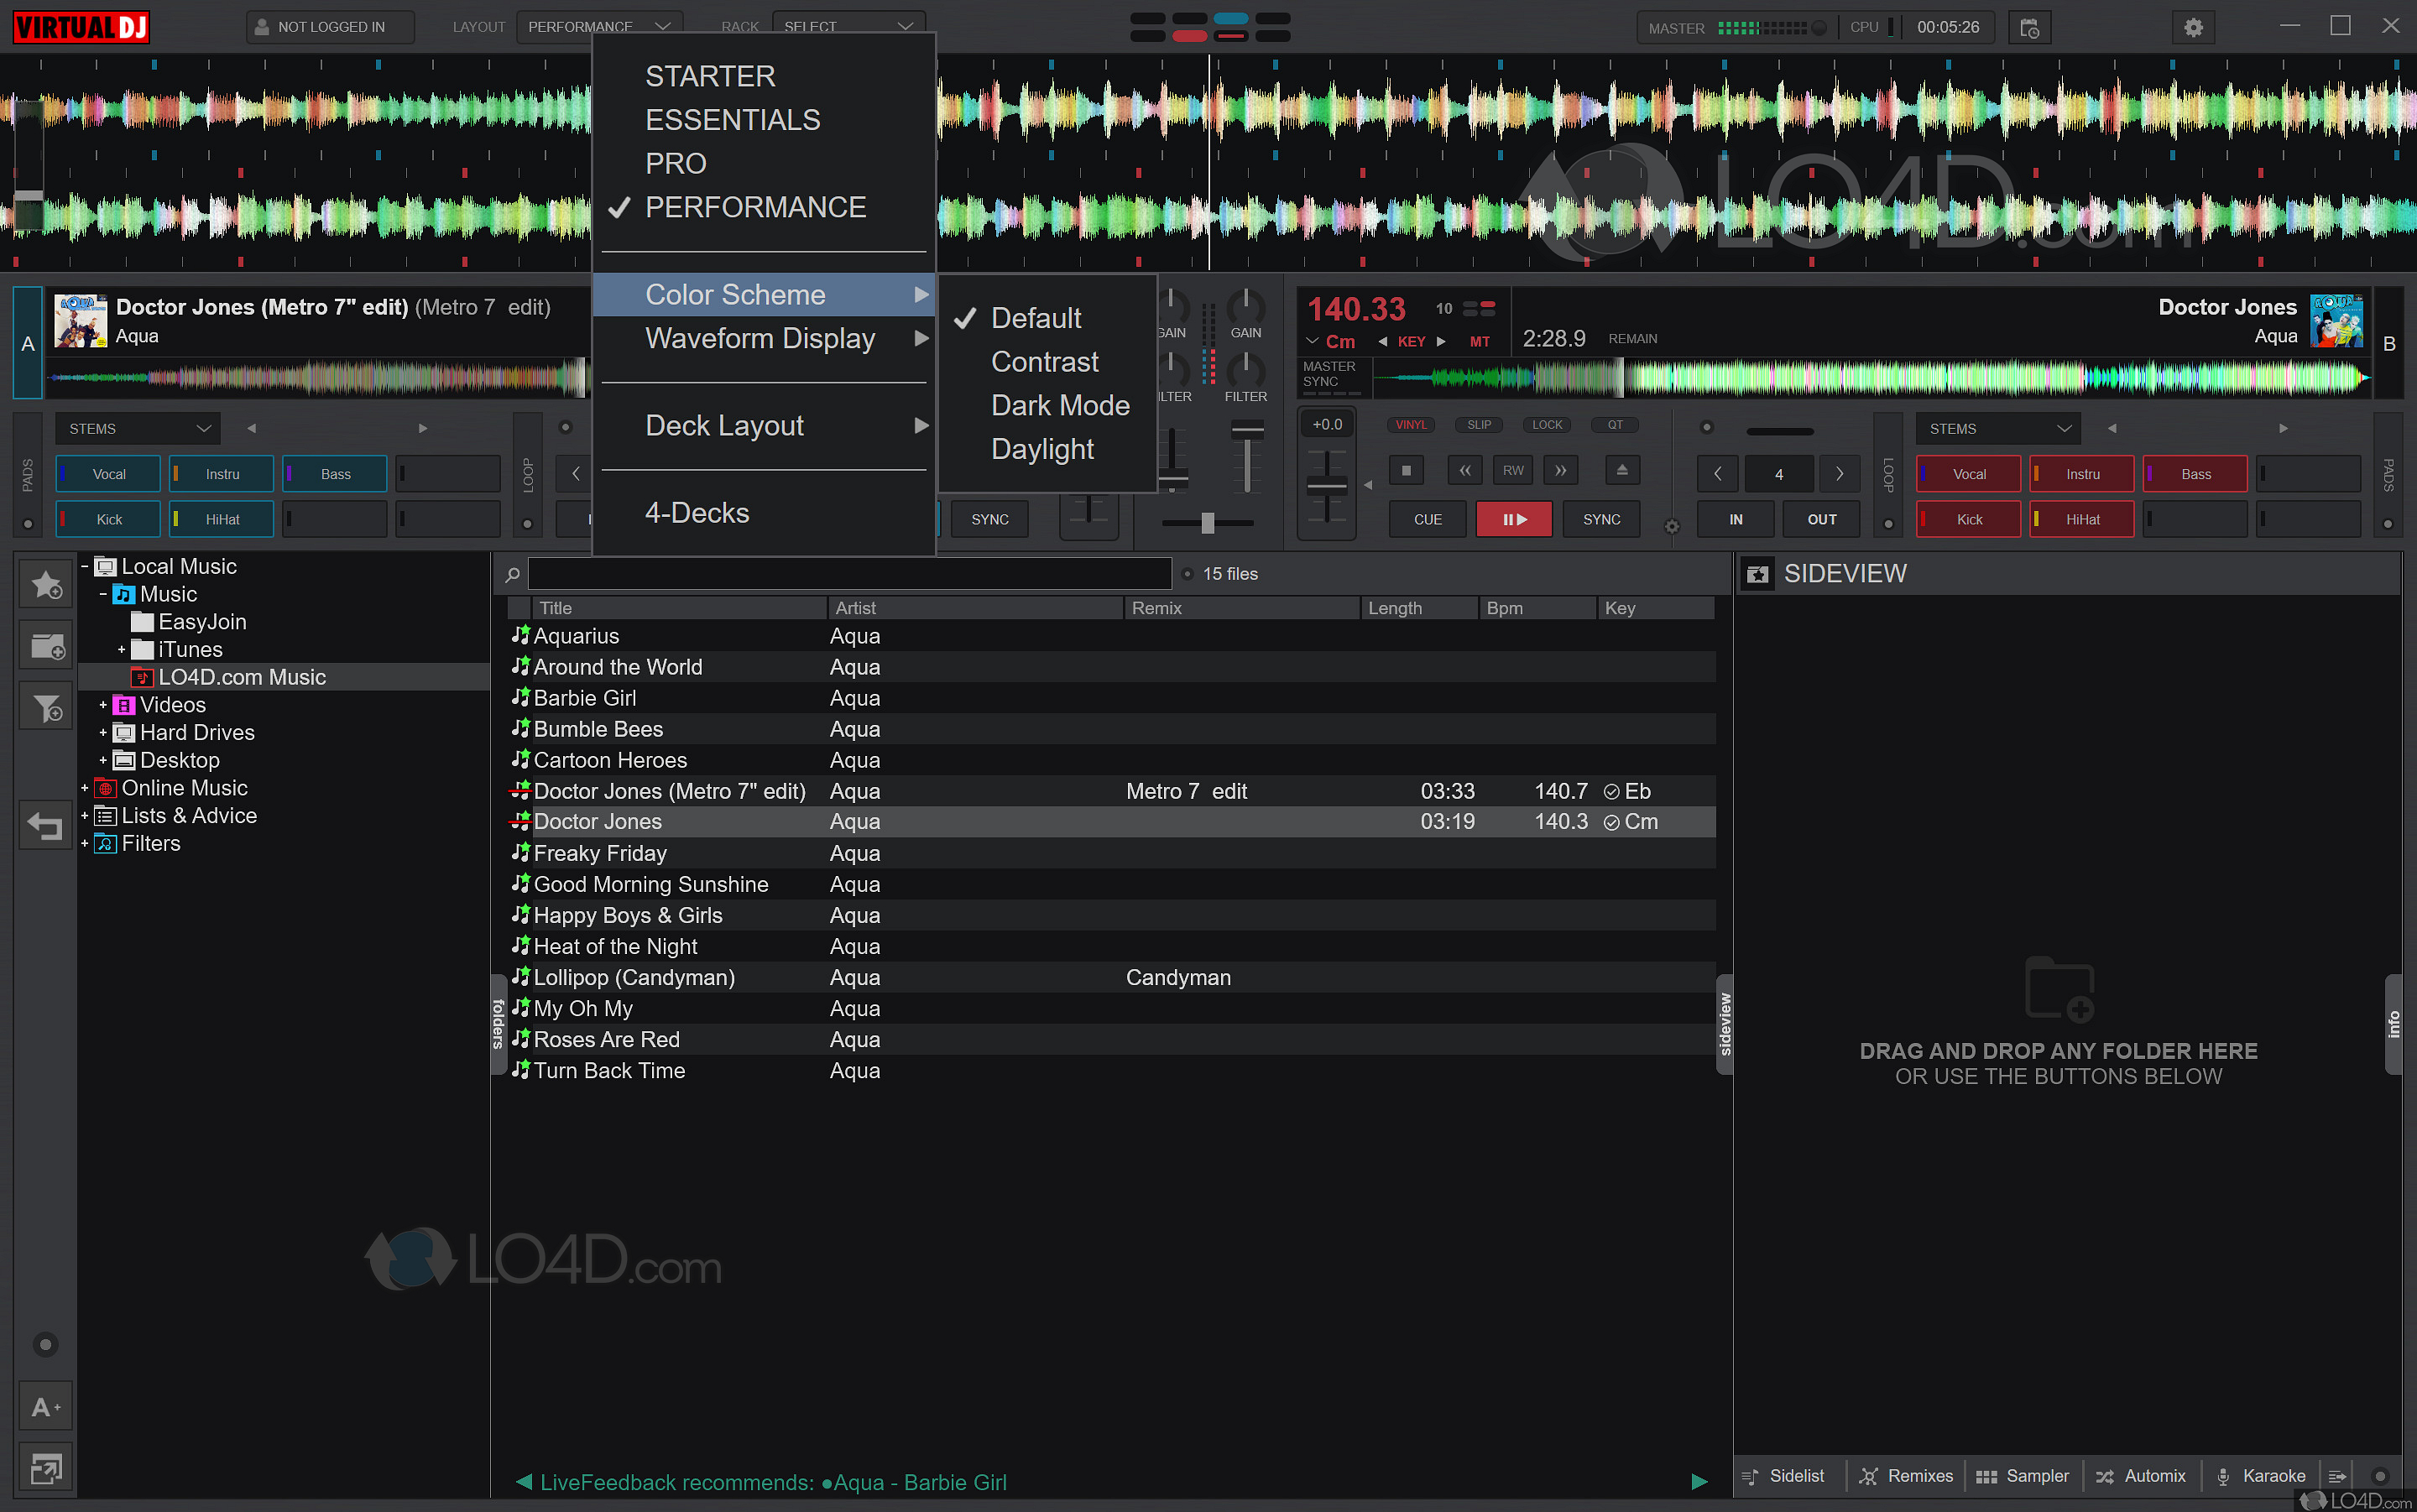This screenshot has height=1512, width=2417.
Task: Open the settings gear icon
Action: tap(2193, 27)
